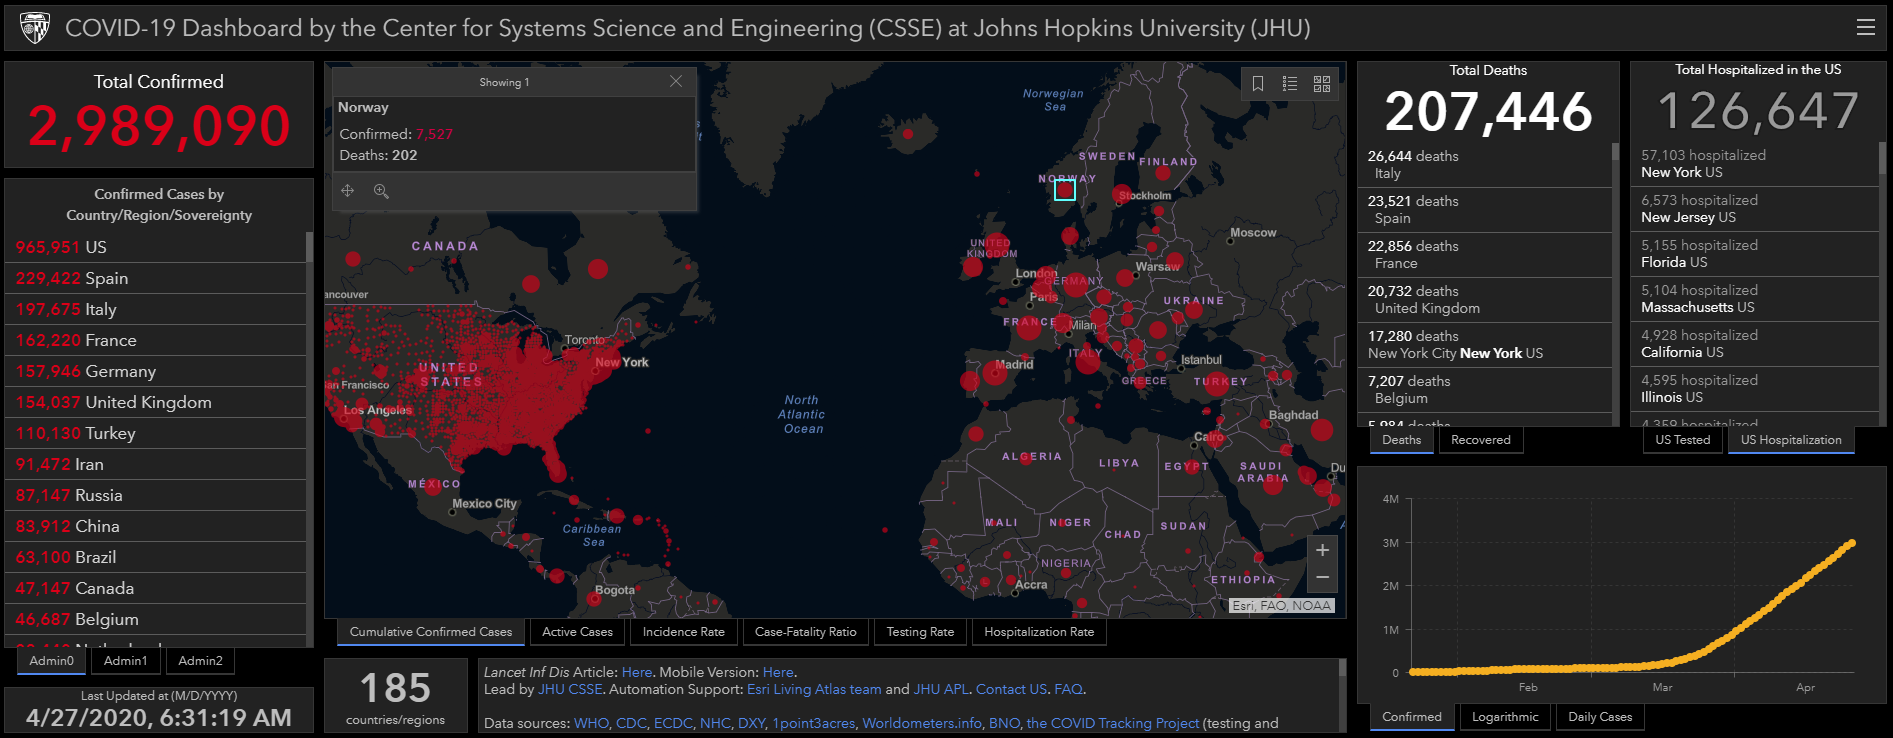This screenshot has height=738, width=1893.
Task: Select Russia in confirmed cases list
Action: pyautogui.click(x=155, y=495)
